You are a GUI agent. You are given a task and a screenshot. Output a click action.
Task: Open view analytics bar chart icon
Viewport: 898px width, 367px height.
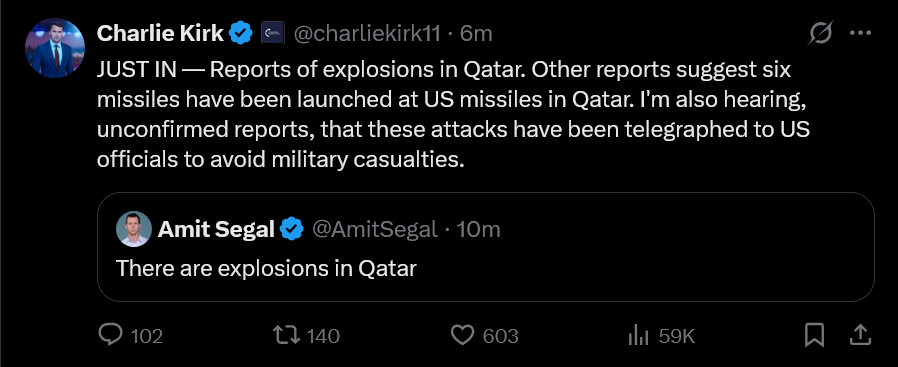(638, 336)
